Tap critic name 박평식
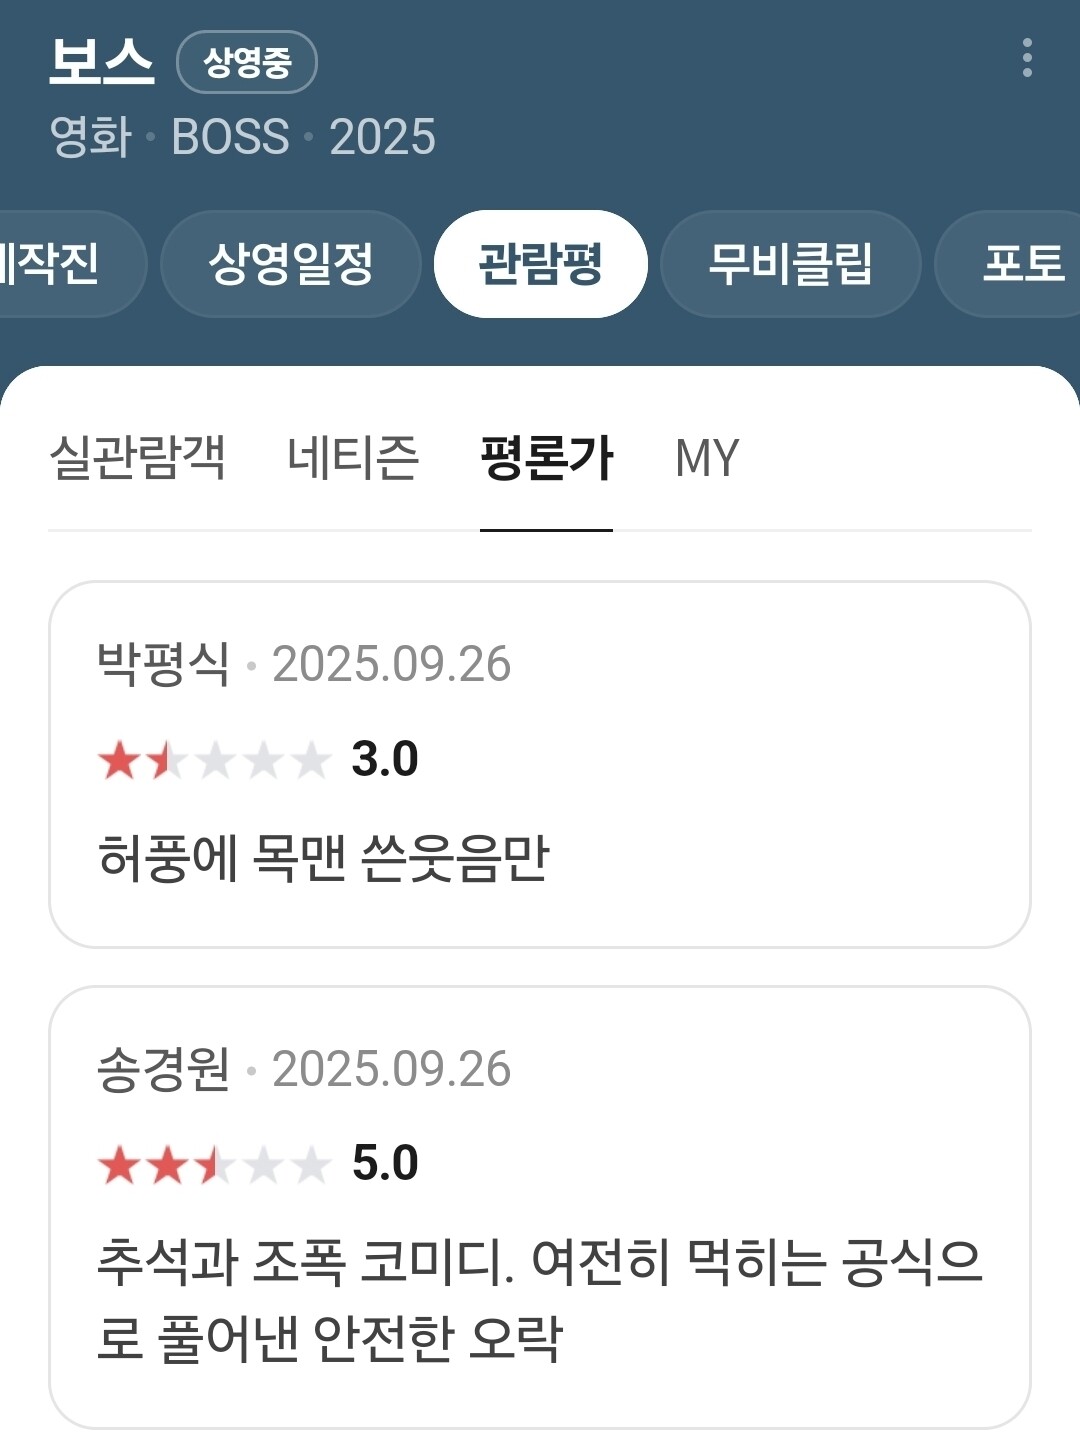Screen dimensions: 1080x1456 [x=163, y=664]
